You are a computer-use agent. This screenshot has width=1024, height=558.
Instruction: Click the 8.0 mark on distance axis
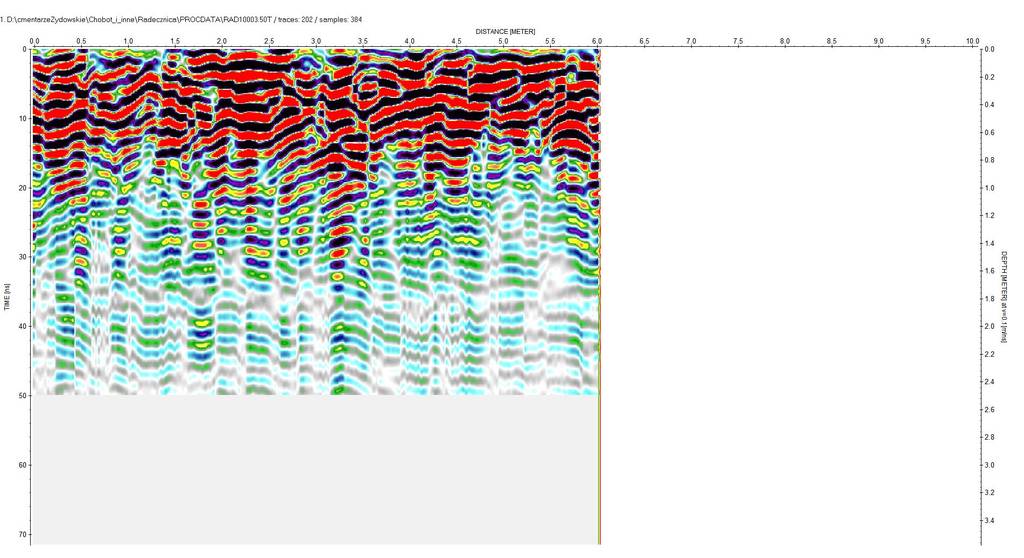785,42
